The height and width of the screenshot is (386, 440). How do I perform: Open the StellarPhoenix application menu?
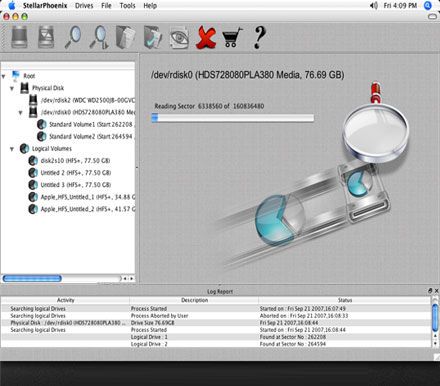pos(45,6)
